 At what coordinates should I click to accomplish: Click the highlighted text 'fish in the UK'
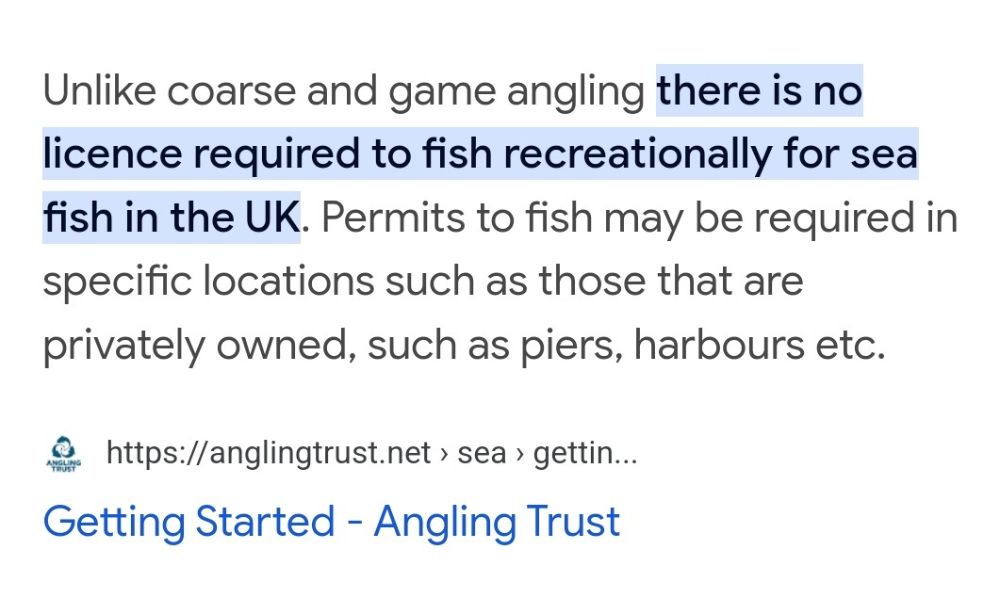point(171,218)
